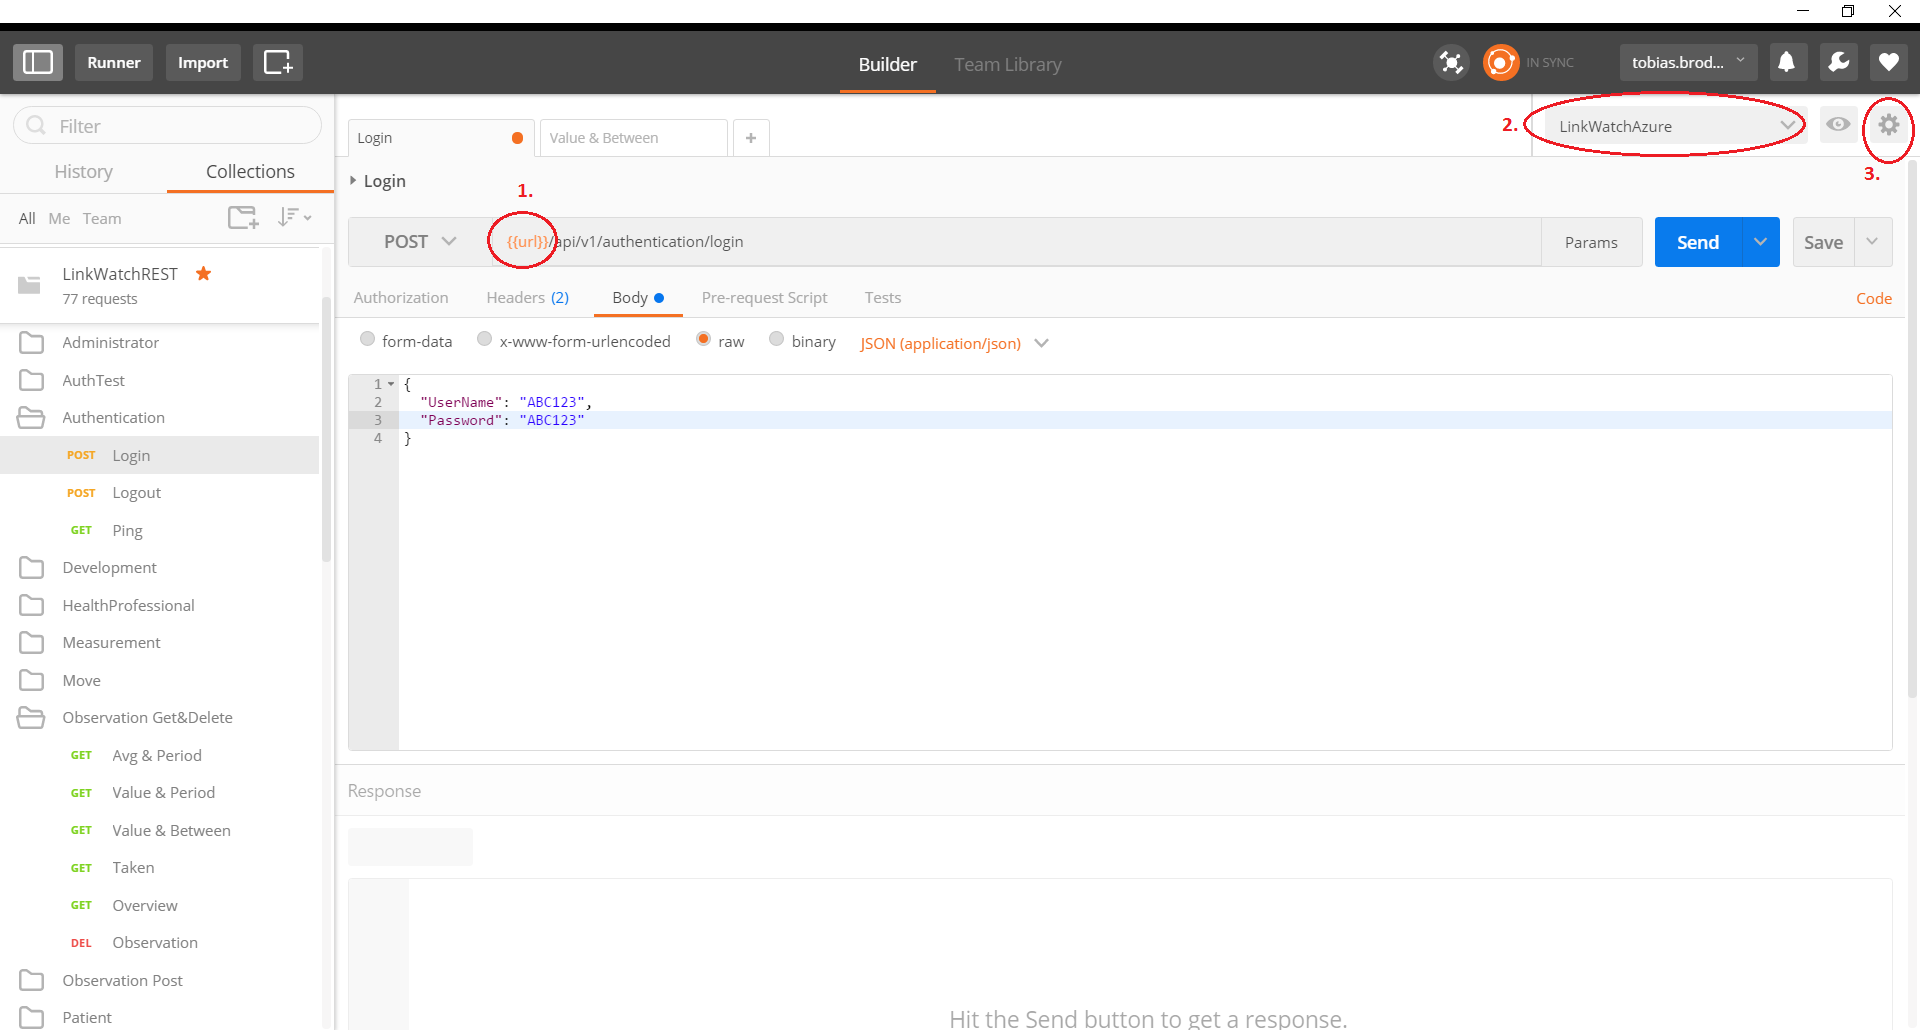Click the sidebar vertical scrollbar

coord(326,430)
